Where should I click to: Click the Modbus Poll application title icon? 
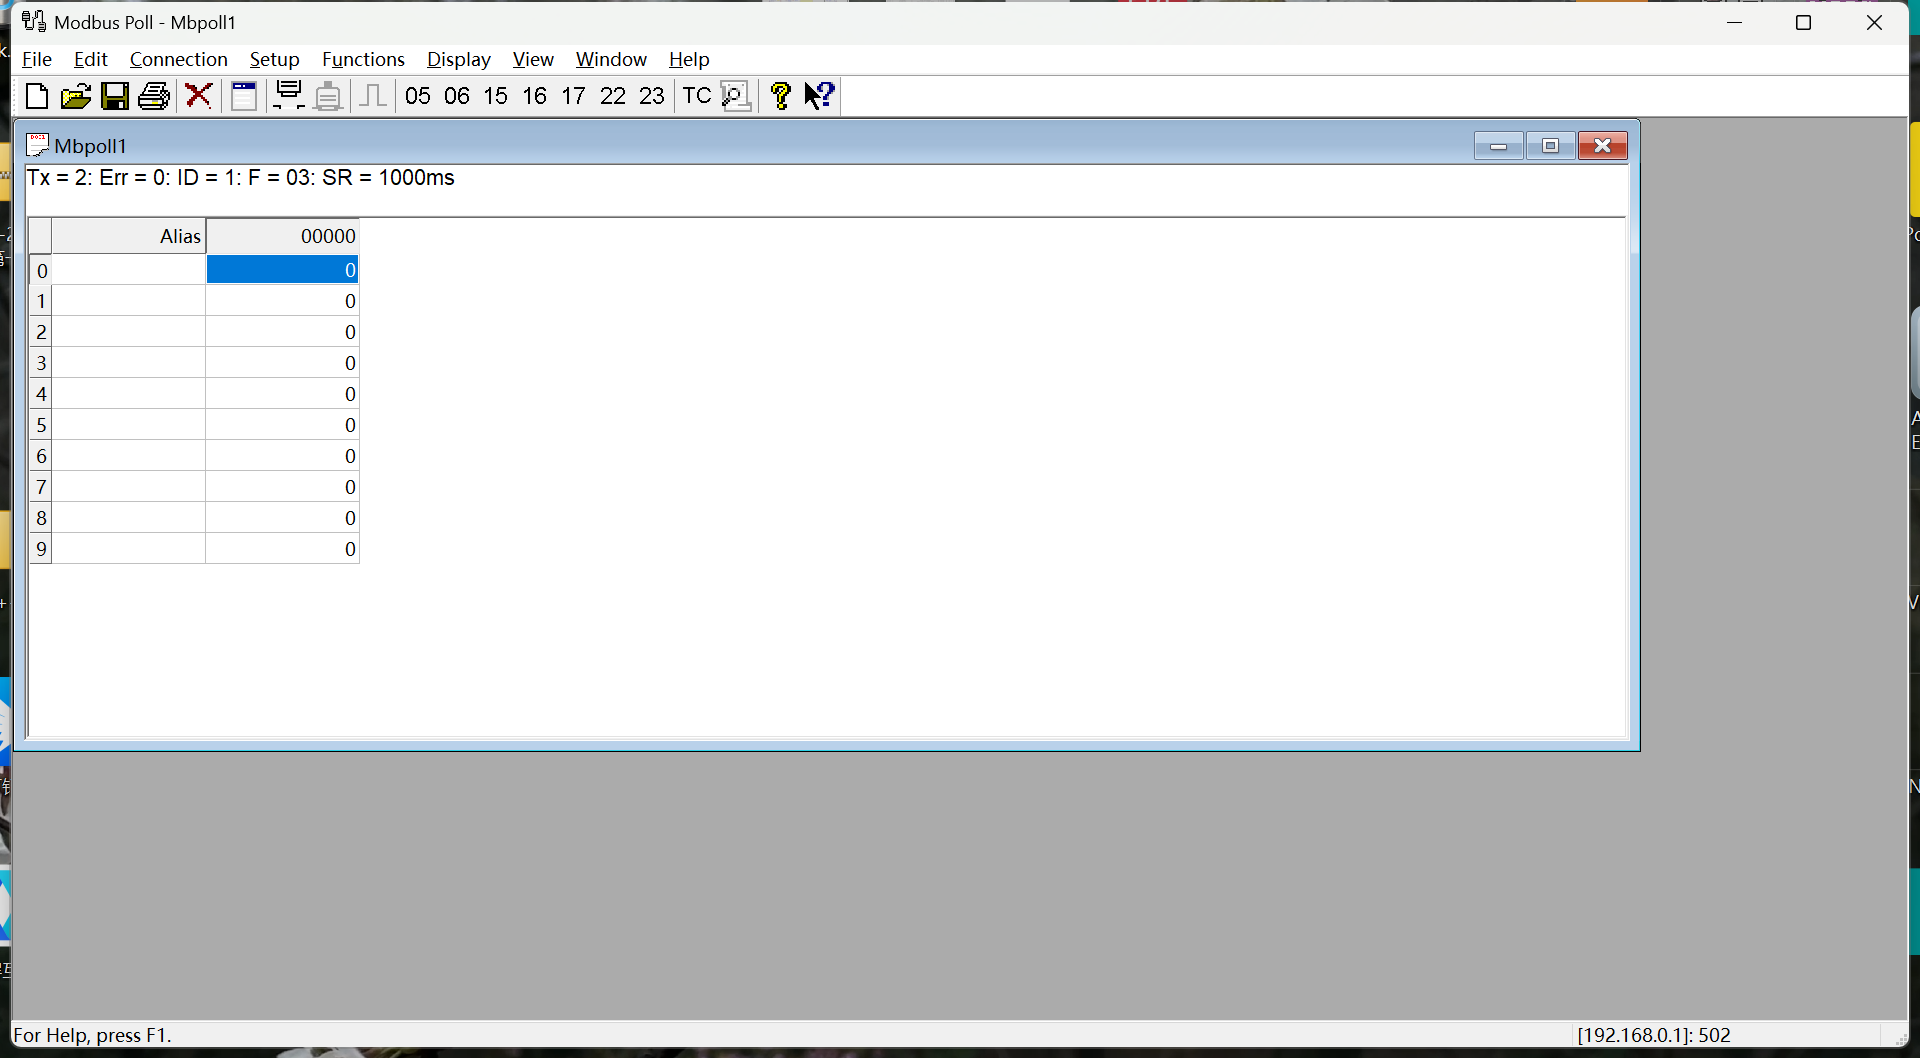pyautogui.click(x=34, y=22)
